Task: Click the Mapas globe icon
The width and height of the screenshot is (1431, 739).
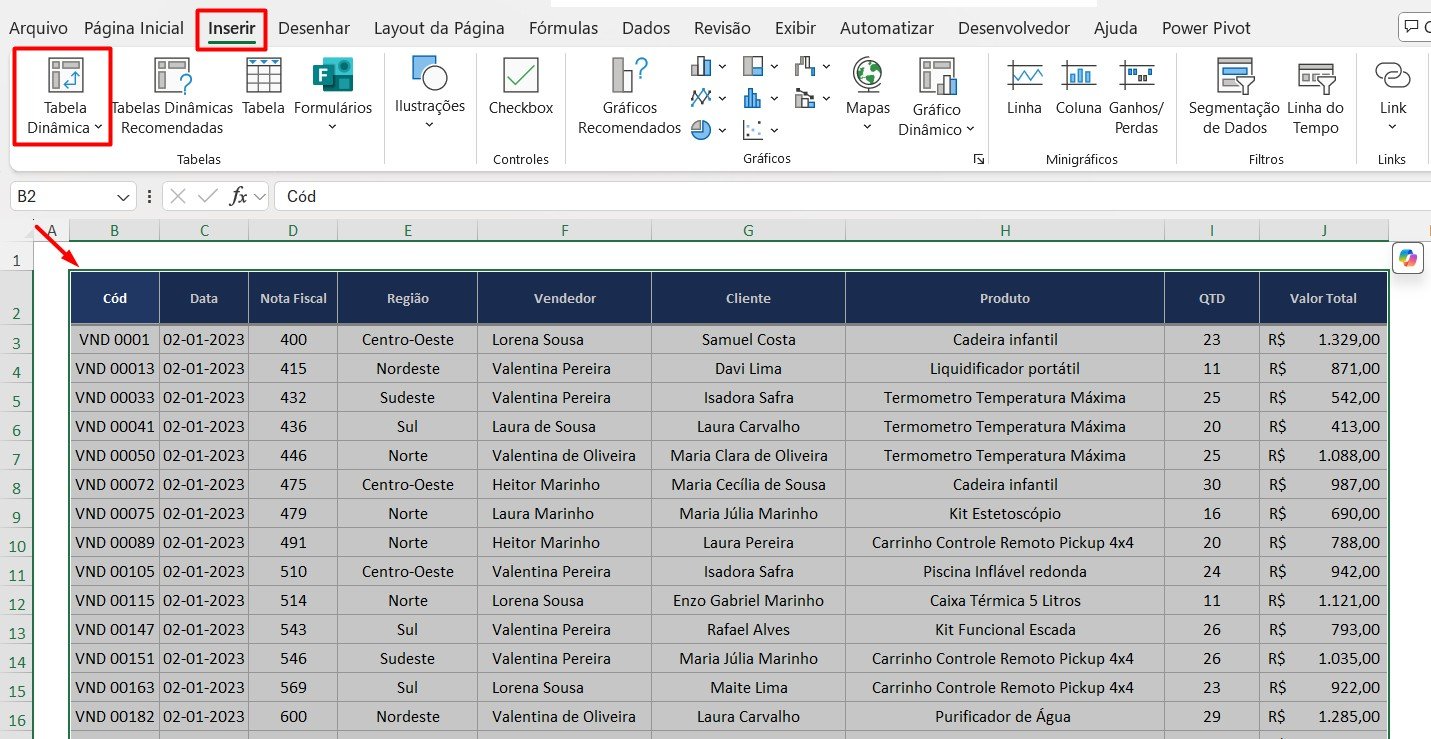Action: (867, 75)
